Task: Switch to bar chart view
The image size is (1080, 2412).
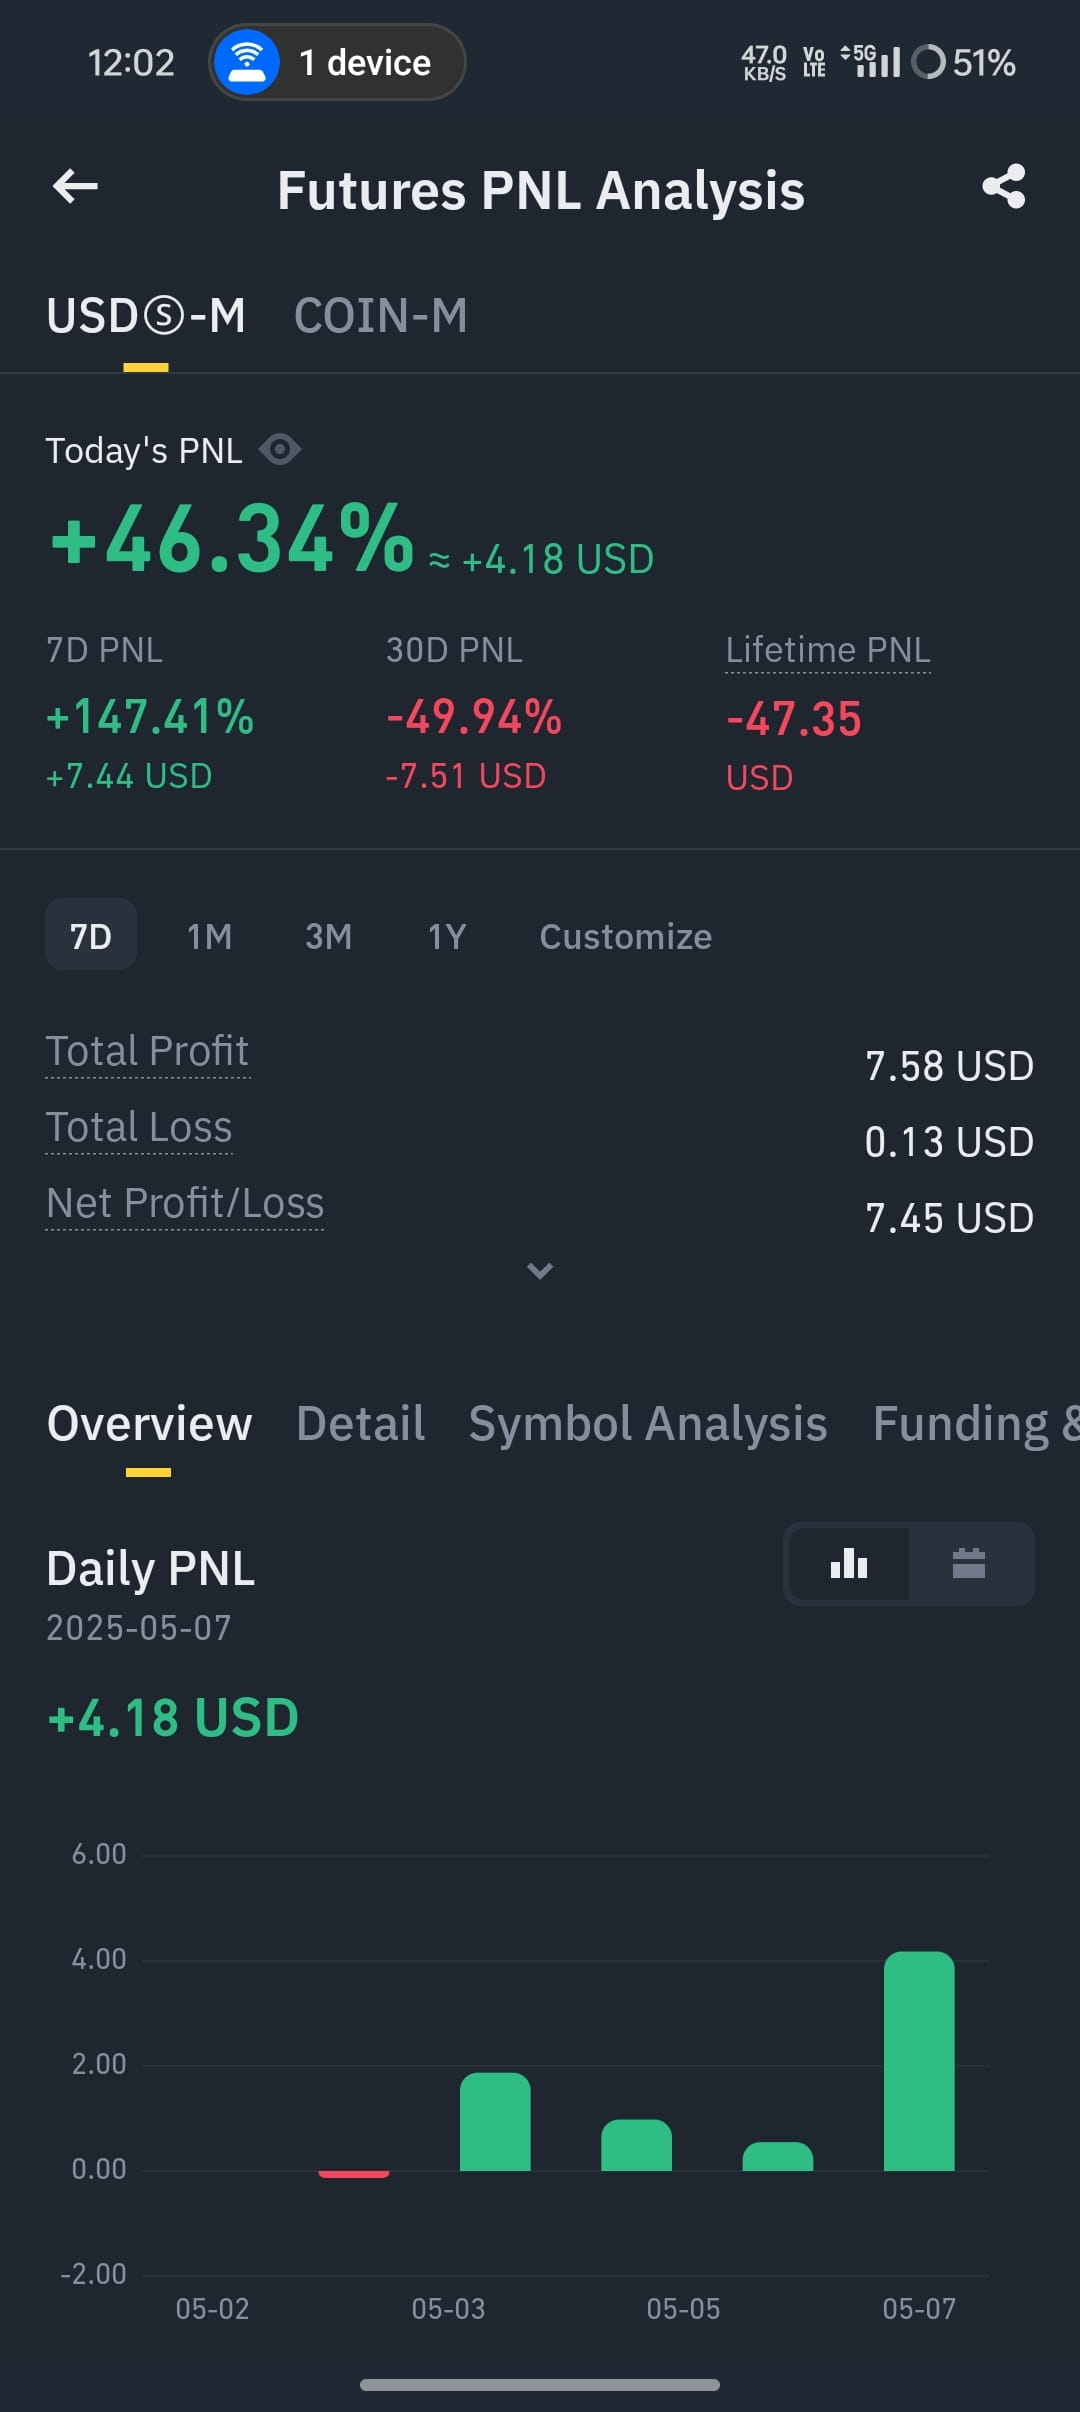Action: coord(849,1564)
